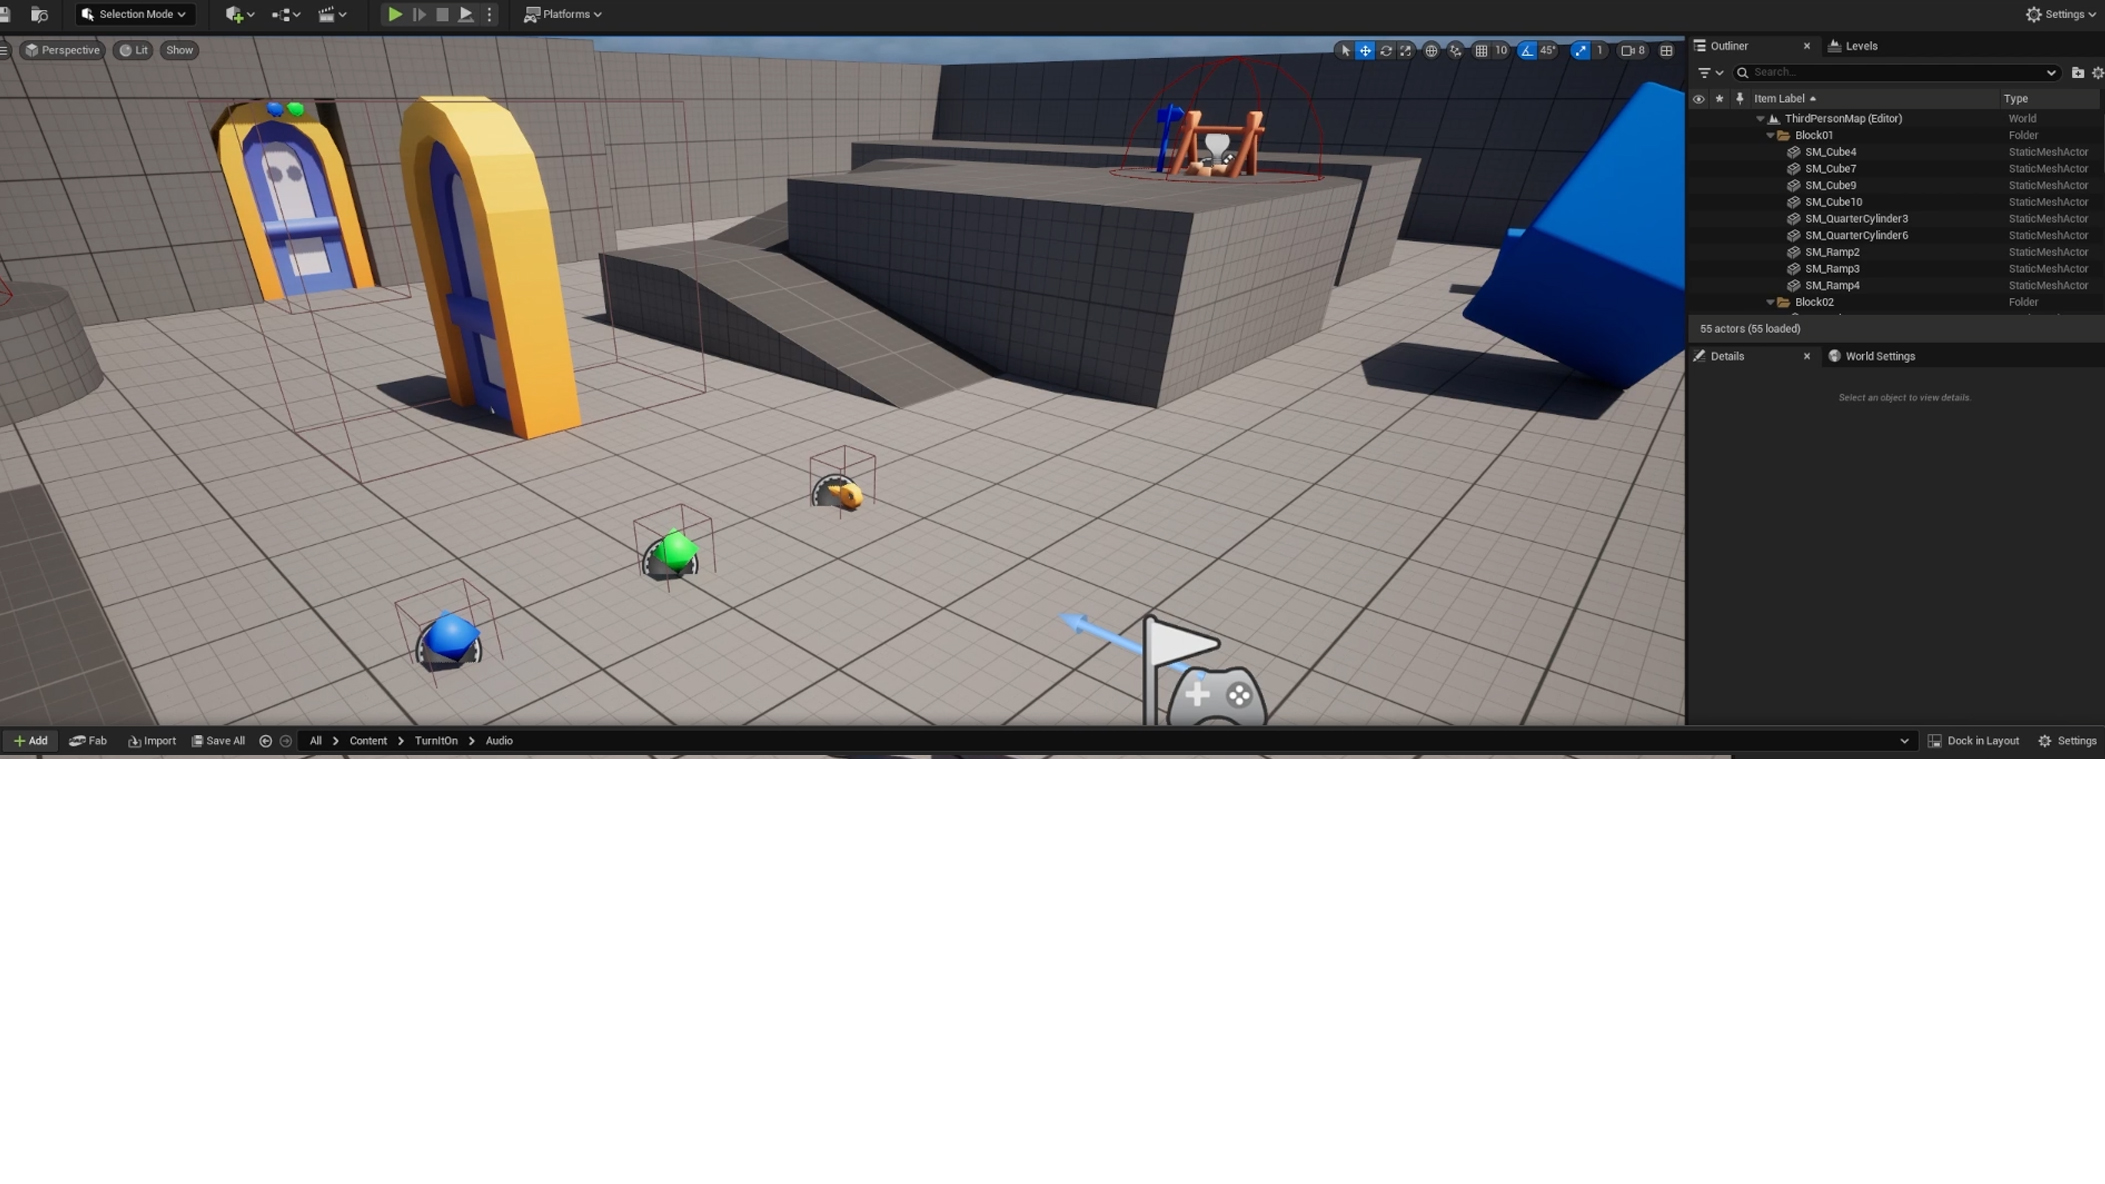Collapse the ThirdPersonMap (Editor) tree node
Viewport: 2105px width, 1184px height.
[1760, 119]
